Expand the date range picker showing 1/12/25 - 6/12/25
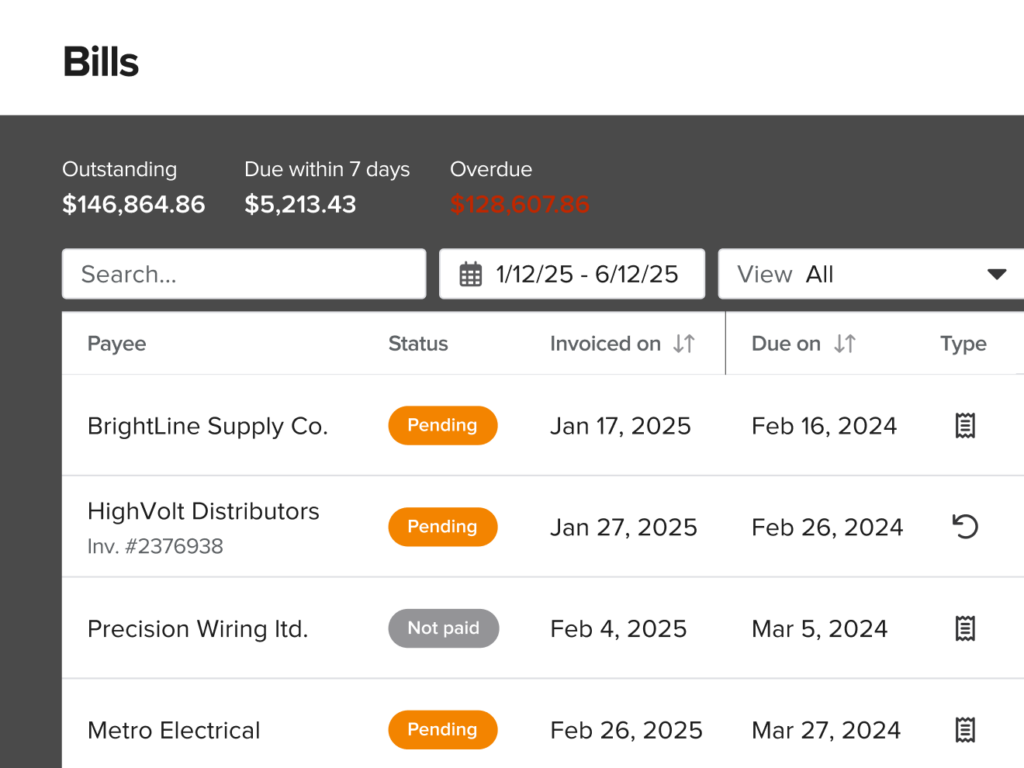This screenshot has width=1024, height=768. click(x=572, y=273)
